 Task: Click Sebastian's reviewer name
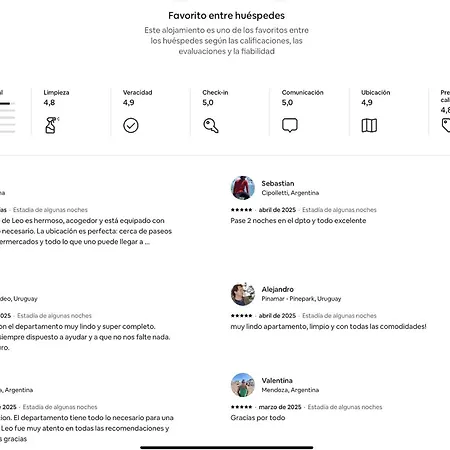click(x=278, y=183)
